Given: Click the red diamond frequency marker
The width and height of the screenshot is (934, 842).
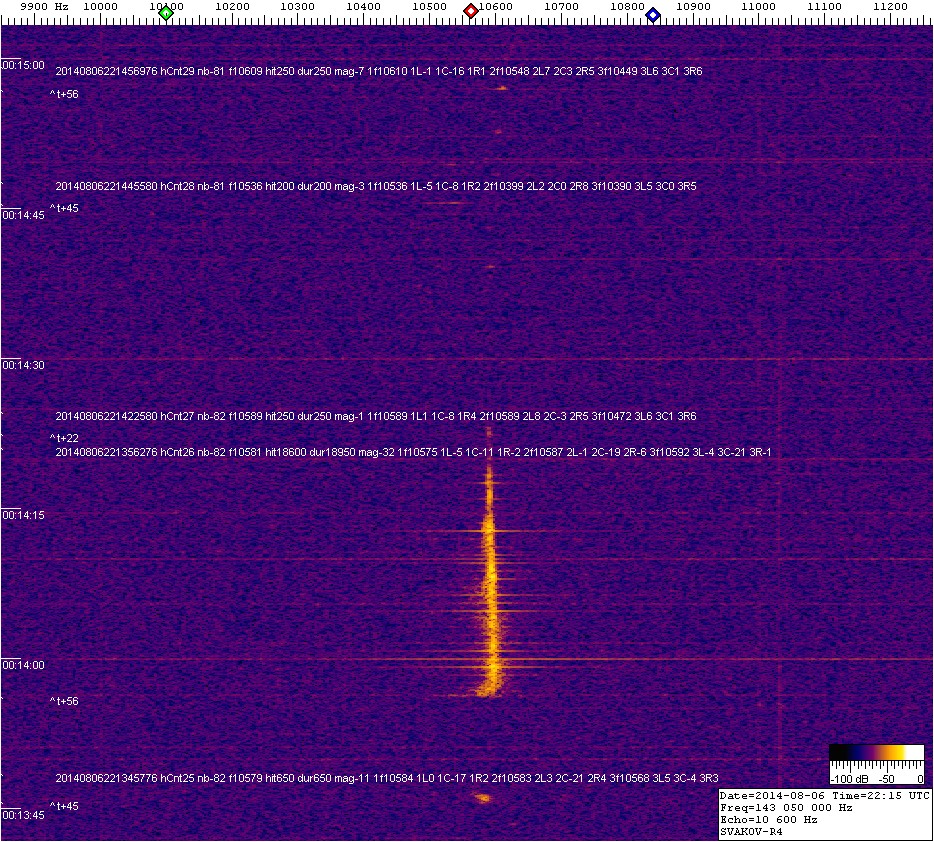Looking at the screenshot, I should 471,11.
